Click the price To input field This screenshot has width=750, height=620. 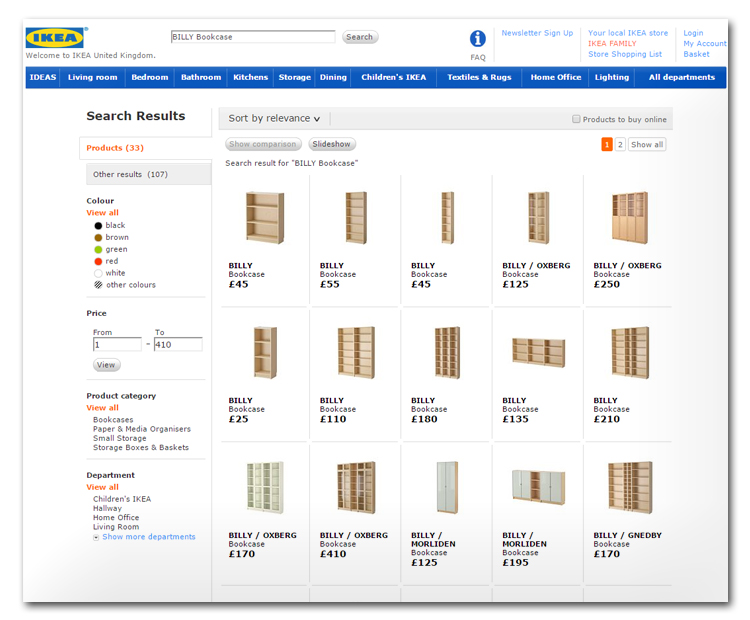tap(178, 344)
